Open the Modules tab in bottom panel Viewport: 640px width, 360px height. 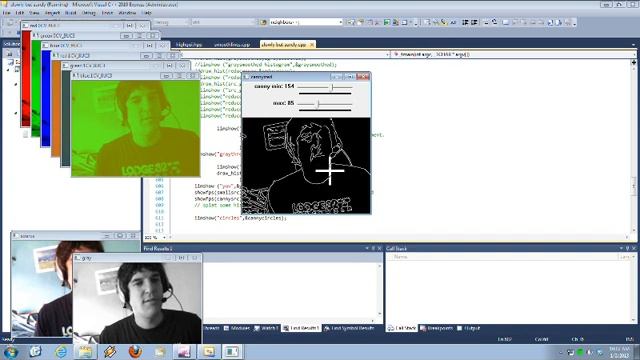click(x=237, y=328)
